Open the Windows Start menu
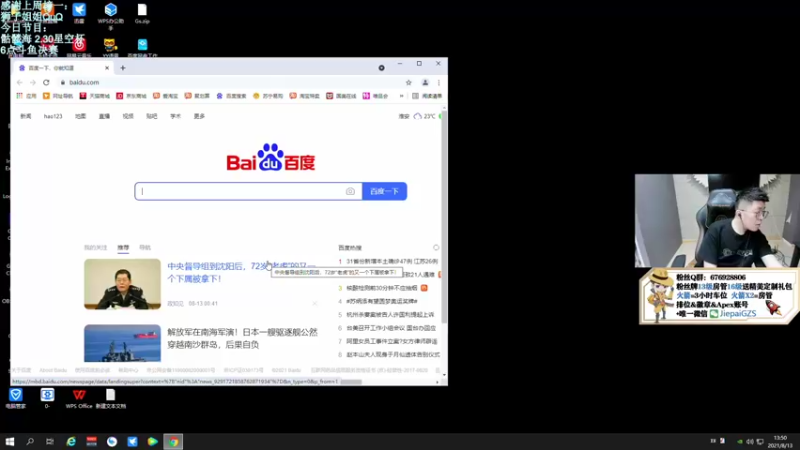Image resolution: width=800 pixels, height=450 pixels. tap(10, 441)
